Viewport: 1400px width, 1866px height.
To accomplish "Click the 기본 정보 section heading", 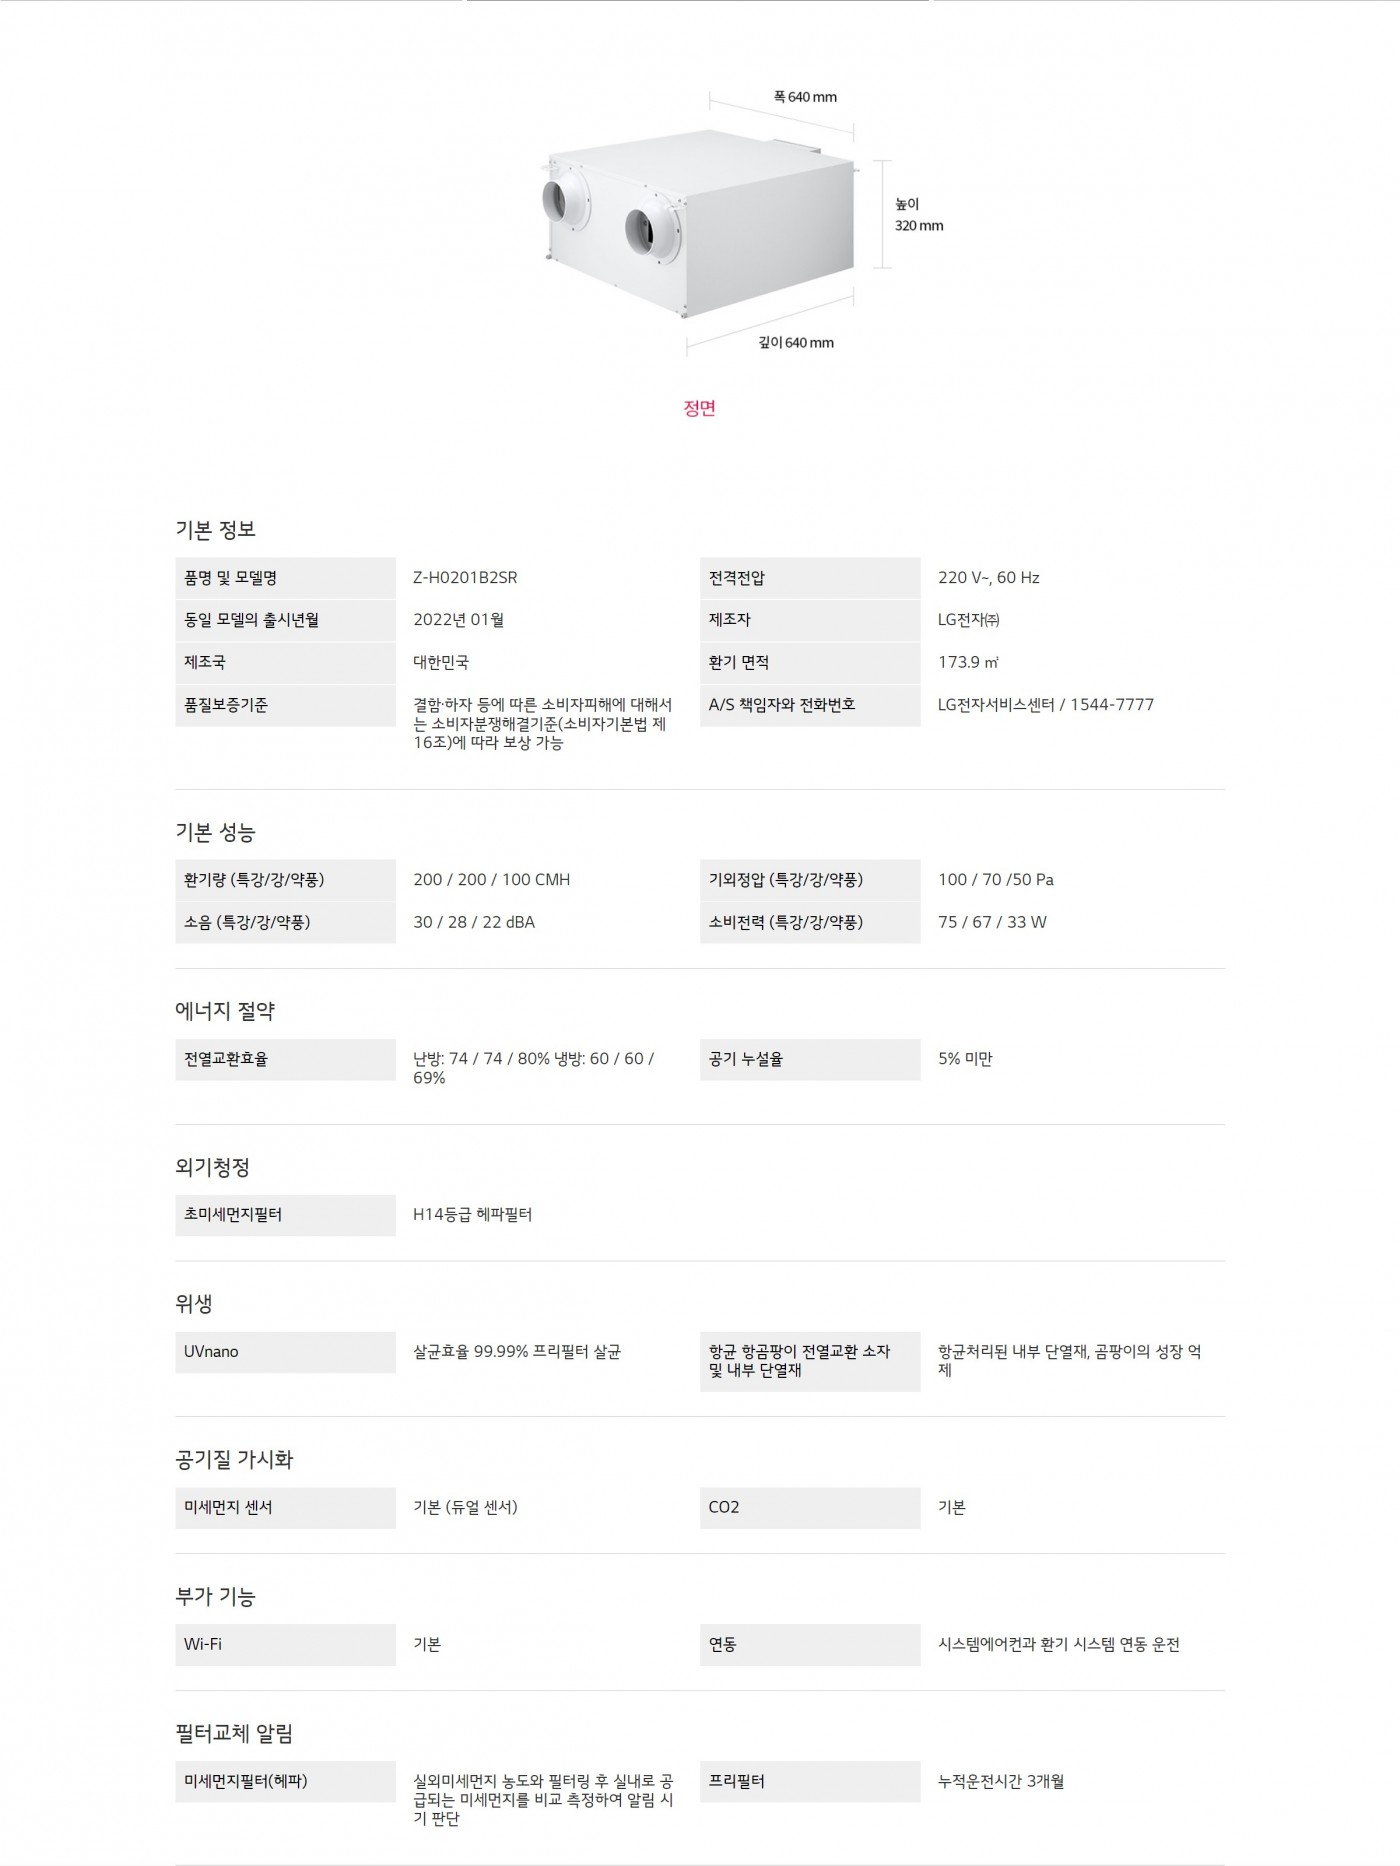I will (216, 529).
